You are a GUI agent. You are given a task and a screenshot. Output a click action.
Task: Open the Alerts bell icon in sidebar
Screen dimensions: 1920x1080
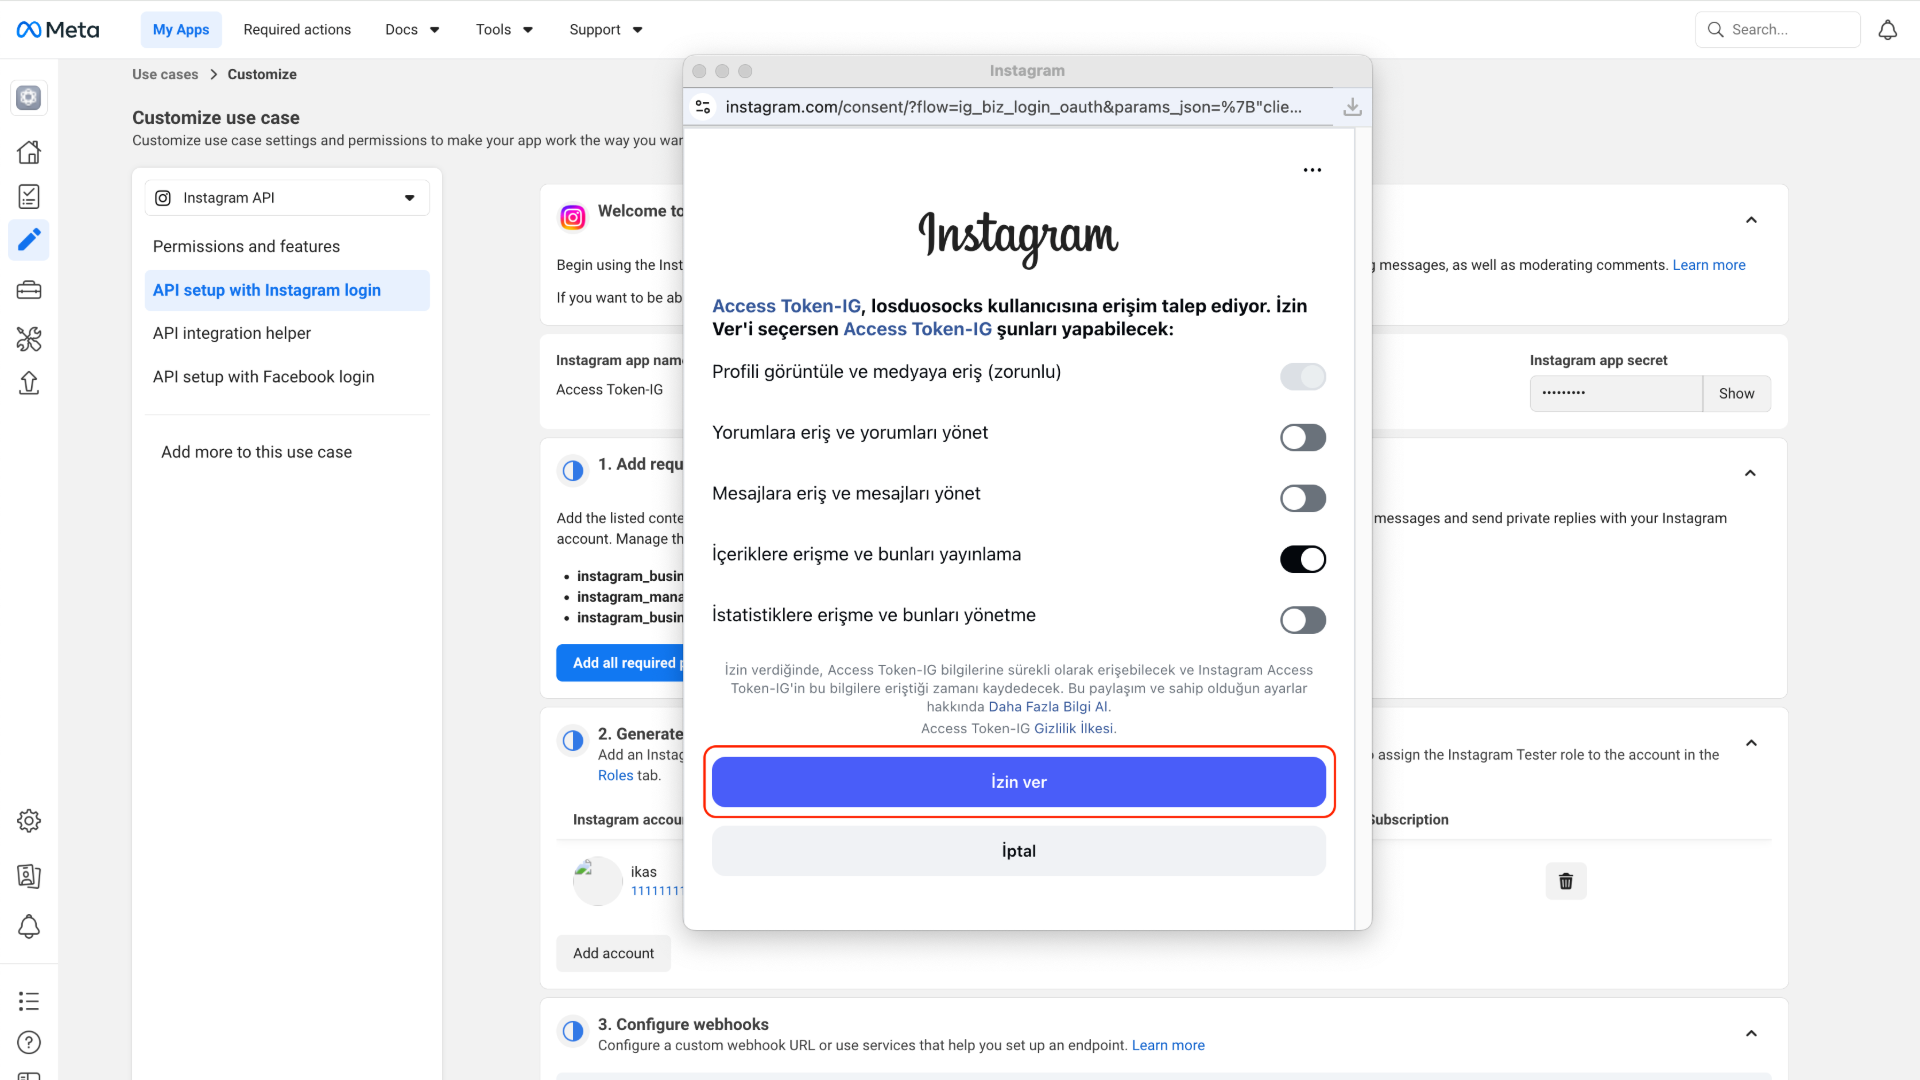tap(29, 927)
